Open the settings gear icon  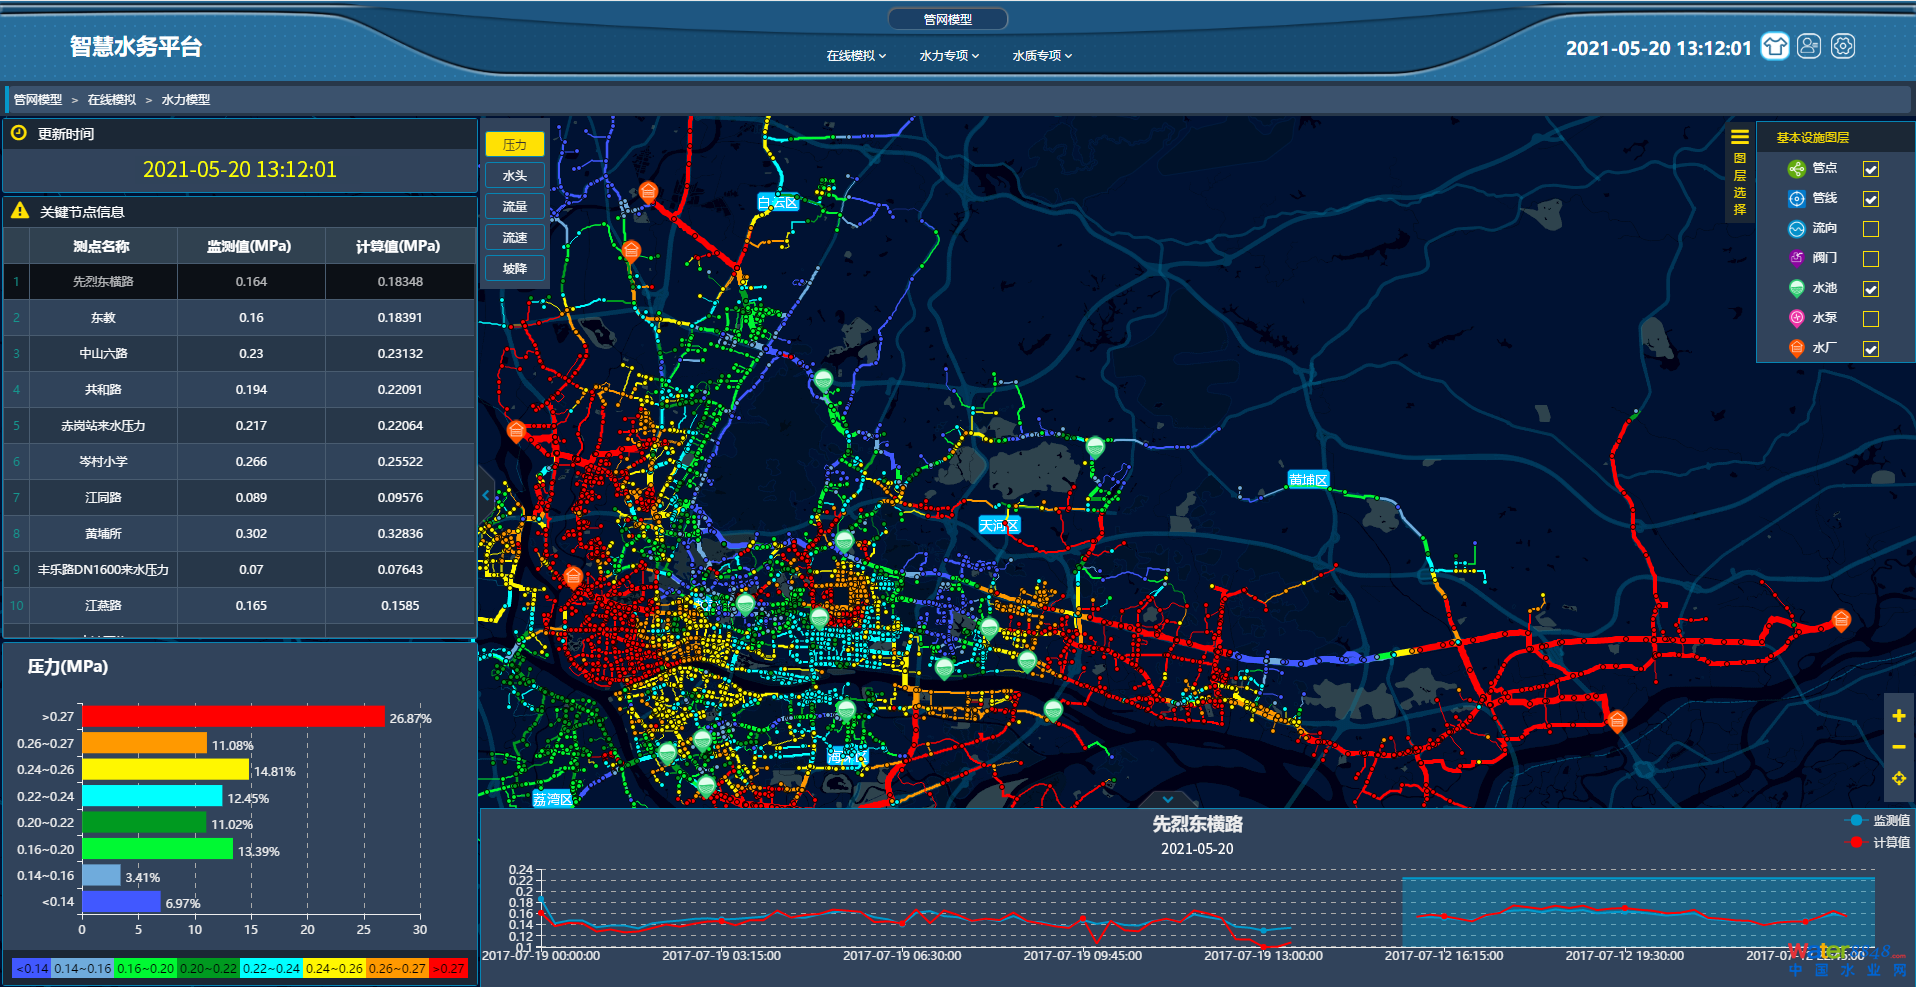[x=1843, y=47]
